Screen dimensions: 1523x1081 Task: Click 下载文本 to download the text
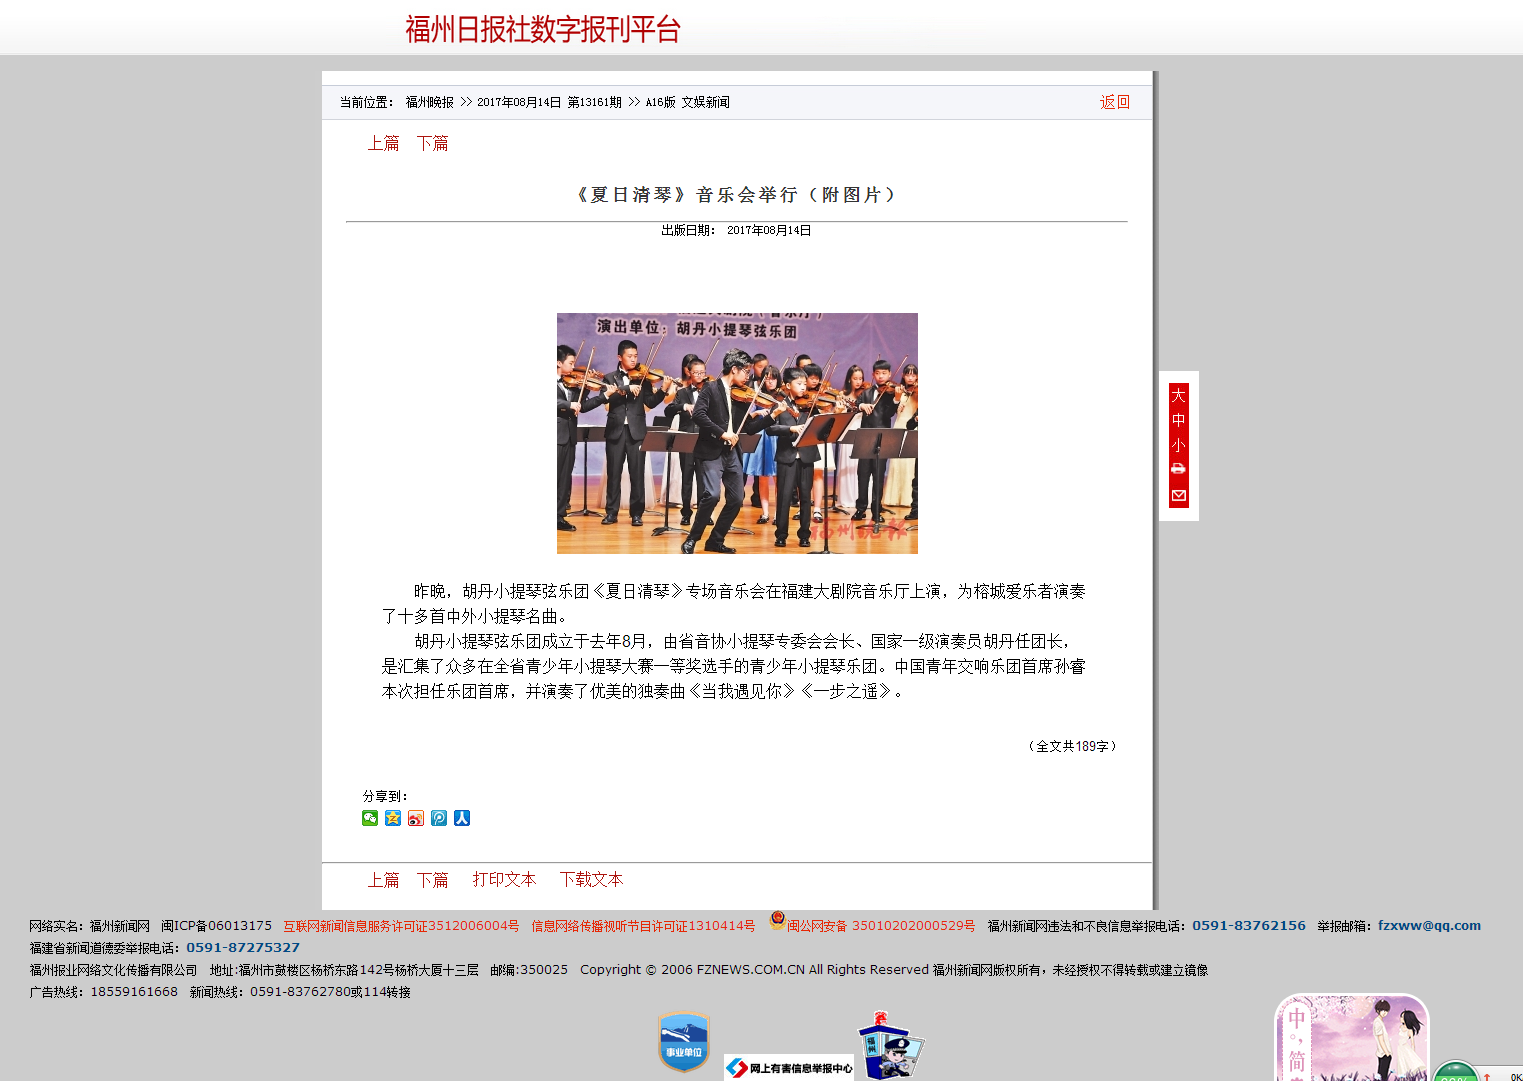pyautogui.click(x=591, y=879)
